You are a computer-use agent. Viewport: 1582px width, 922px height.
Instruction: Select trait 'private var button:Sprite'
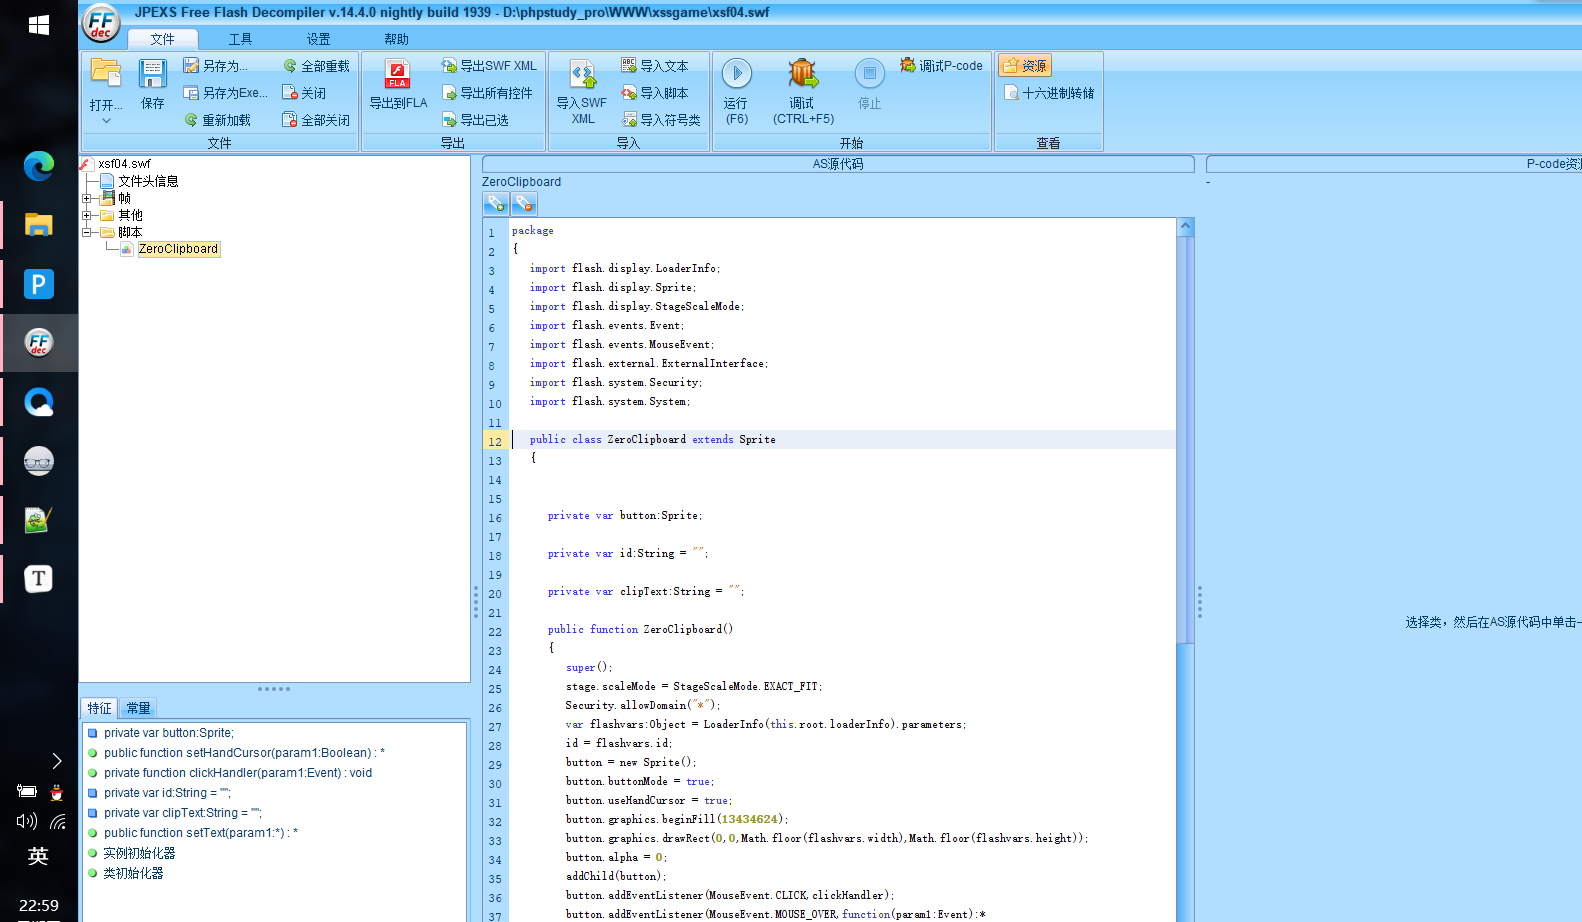pyautogui.click(x=169, y=733)
